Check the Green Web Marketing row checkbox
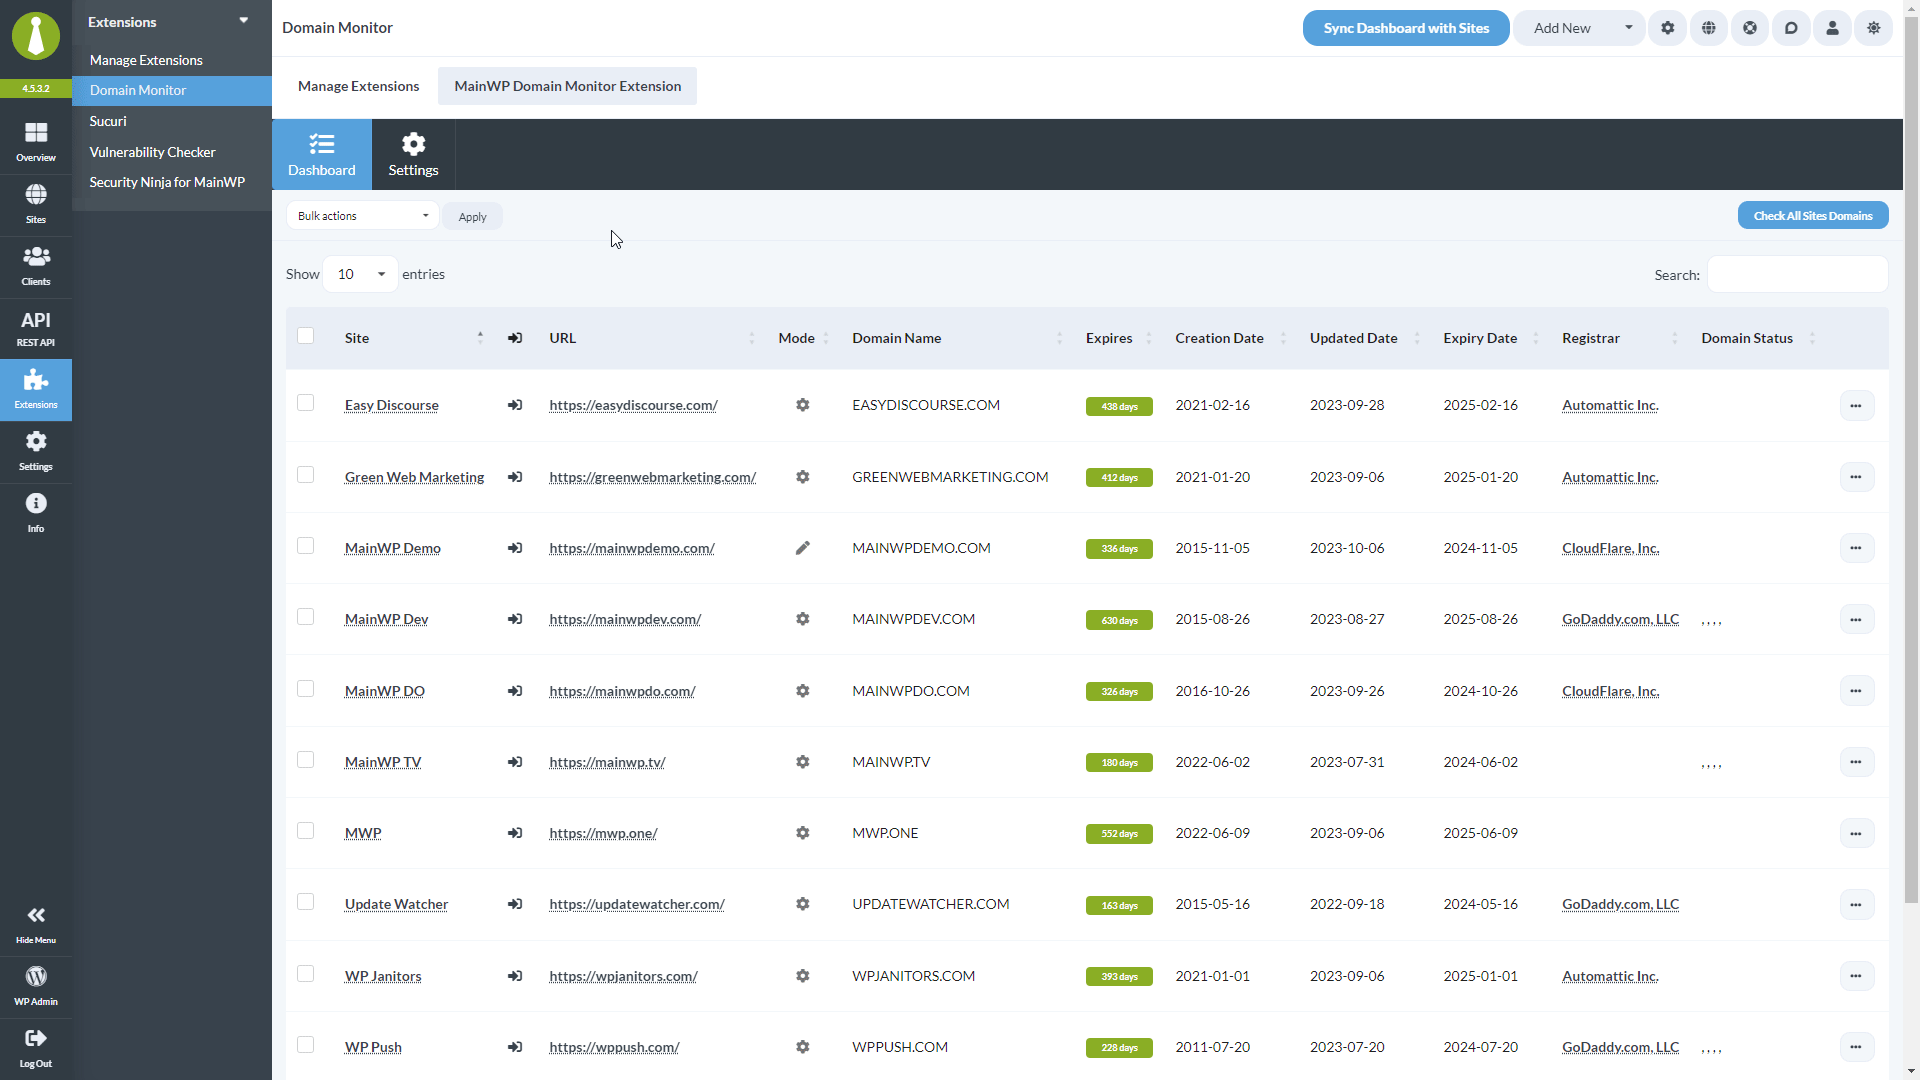Viewport: 1920px width, 1080px height. (306, 475)
